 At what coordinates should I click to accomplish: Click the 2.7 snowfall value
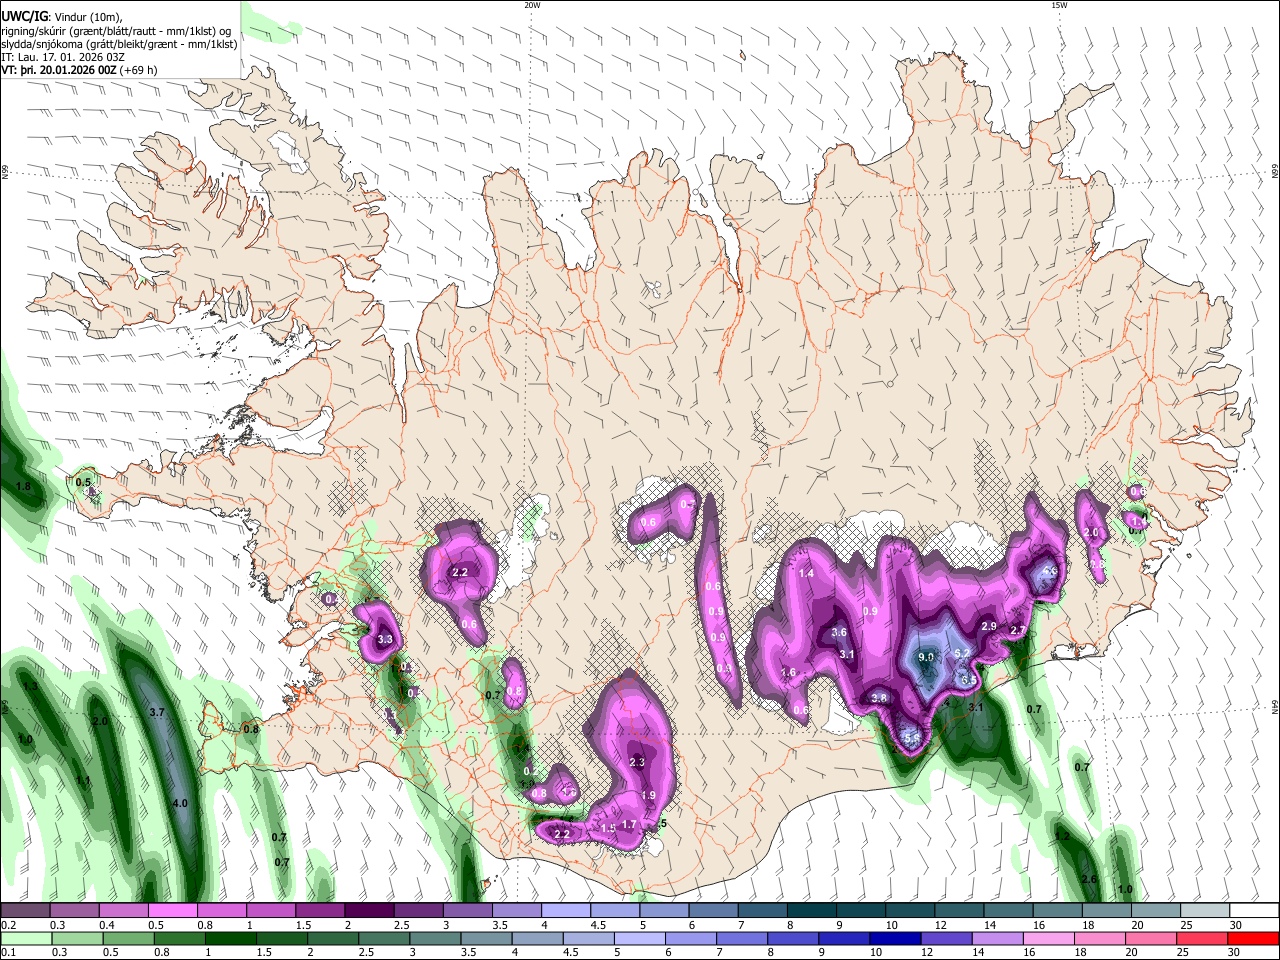1018,631
